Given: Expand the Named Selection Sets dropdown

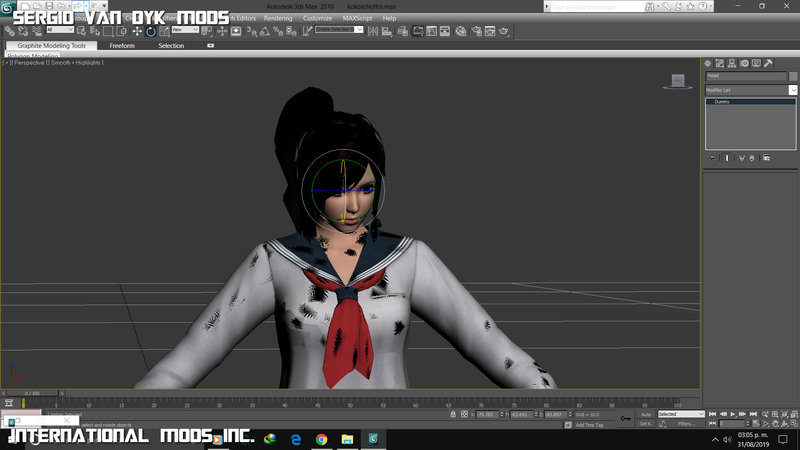Looking at the screenshot, I should pyautogui.click(x=359, y=30).
